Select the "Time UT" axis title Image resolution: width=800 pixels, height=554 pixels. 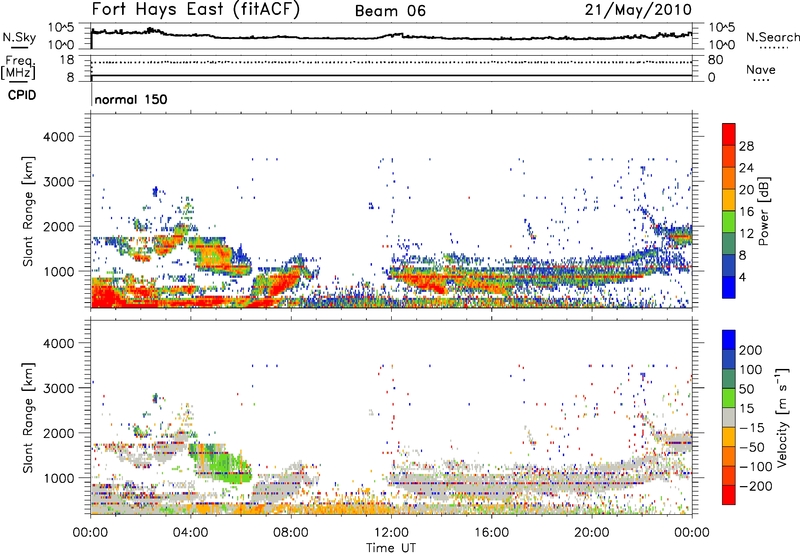coord(391,548)
